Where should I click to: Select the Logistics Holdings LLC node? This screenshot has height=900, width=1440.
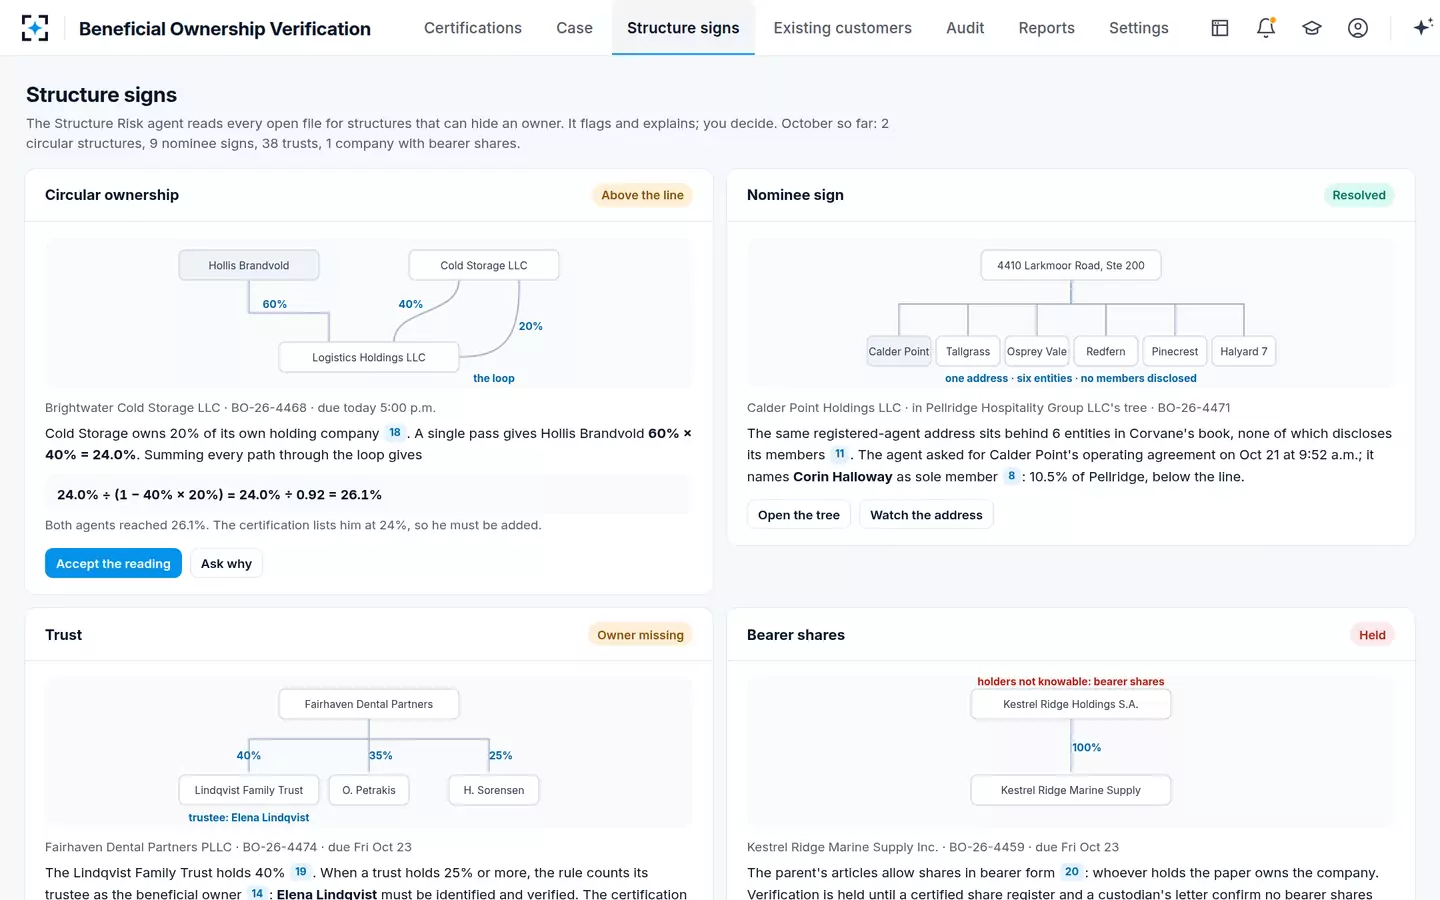[369, 357]
